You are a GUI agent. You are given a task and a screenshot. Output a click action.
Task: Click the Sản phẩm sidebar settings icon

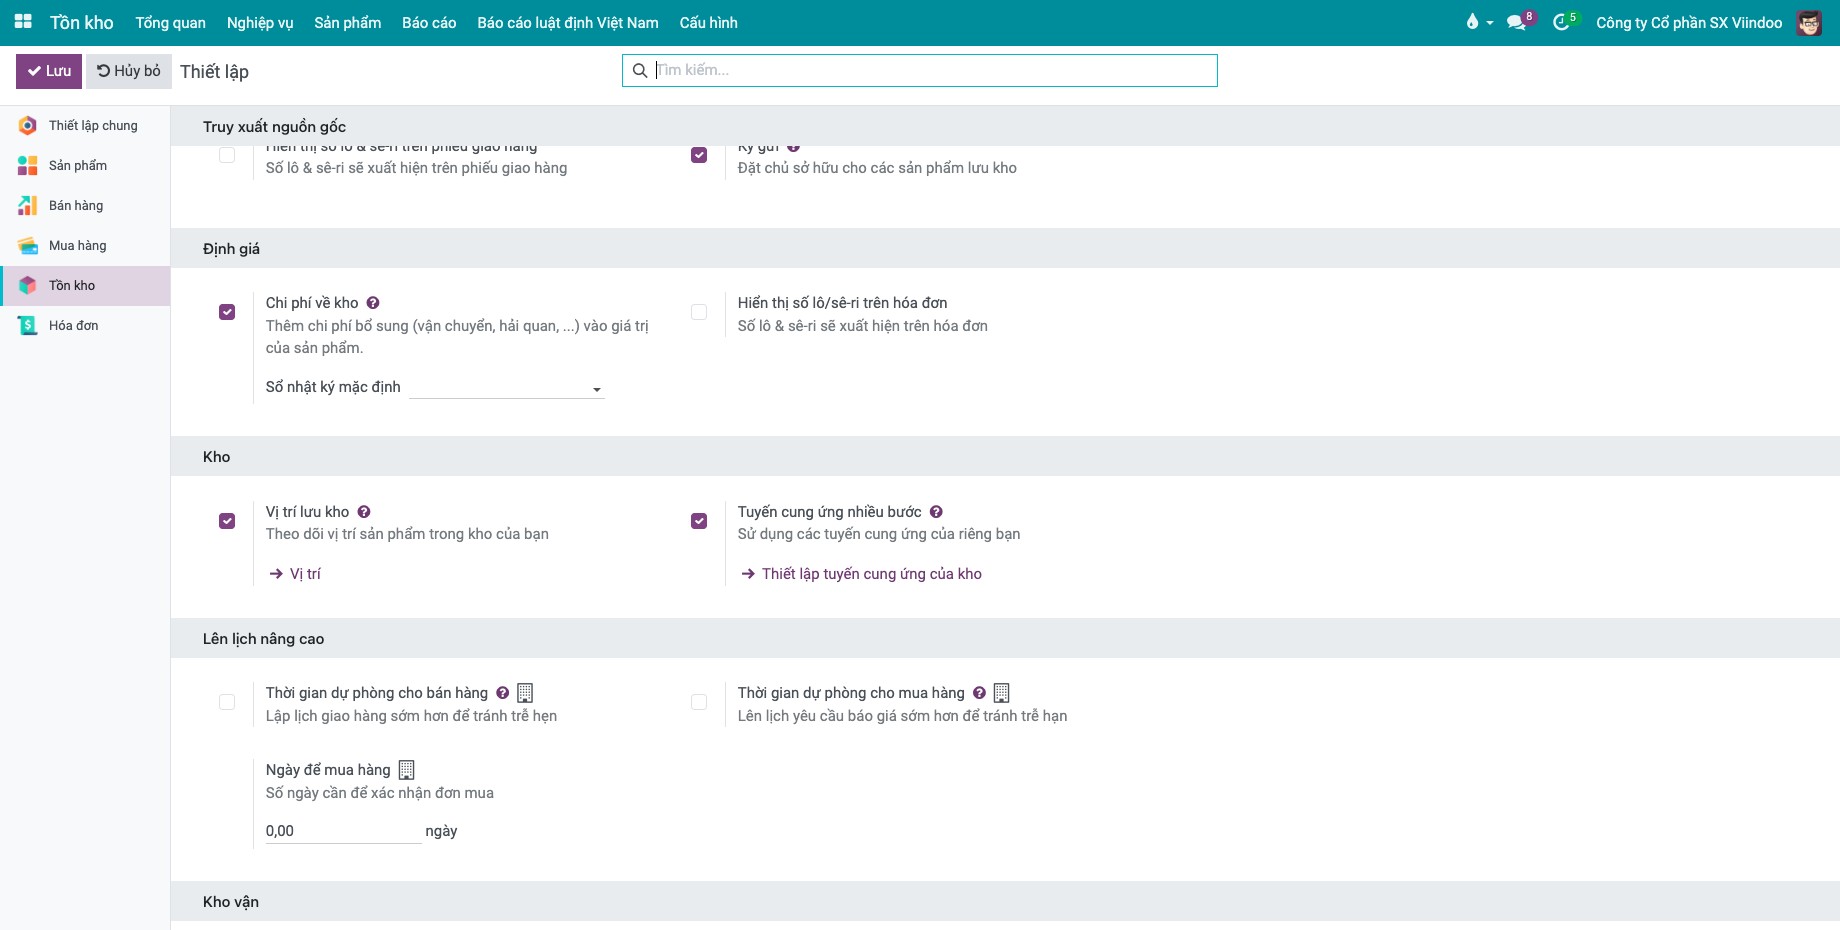28,165
